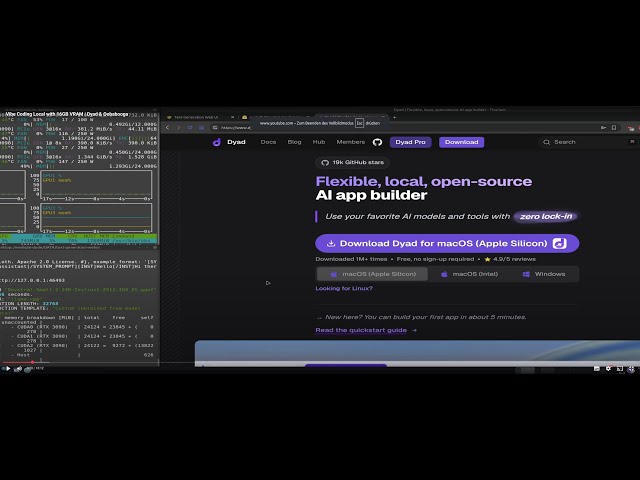
Task: Click the Dyad Pro button
Action: 410,142
